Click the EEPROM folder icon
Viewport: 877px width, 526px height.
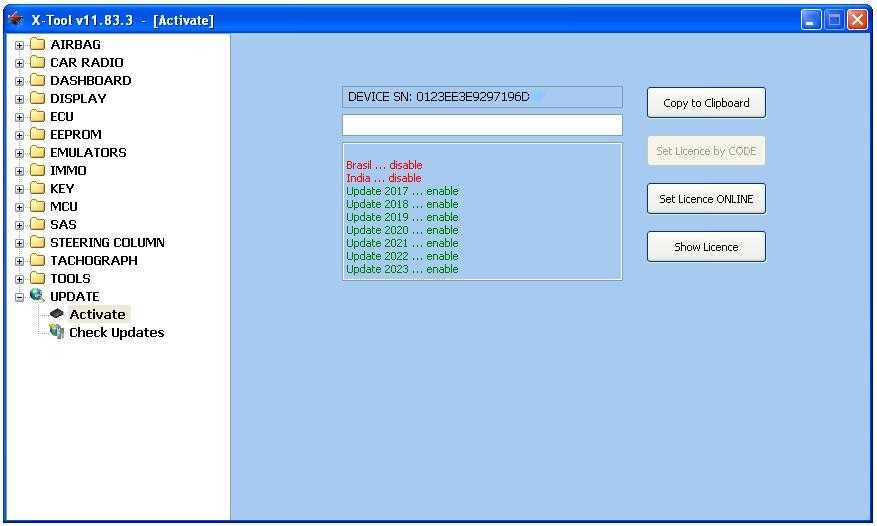coord(37,134)
